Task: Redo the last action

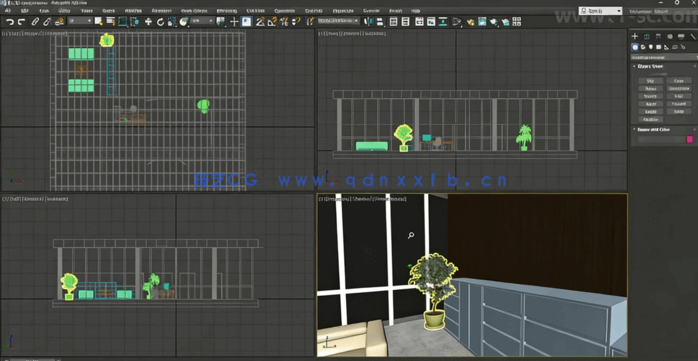Action: pos(21,21)
